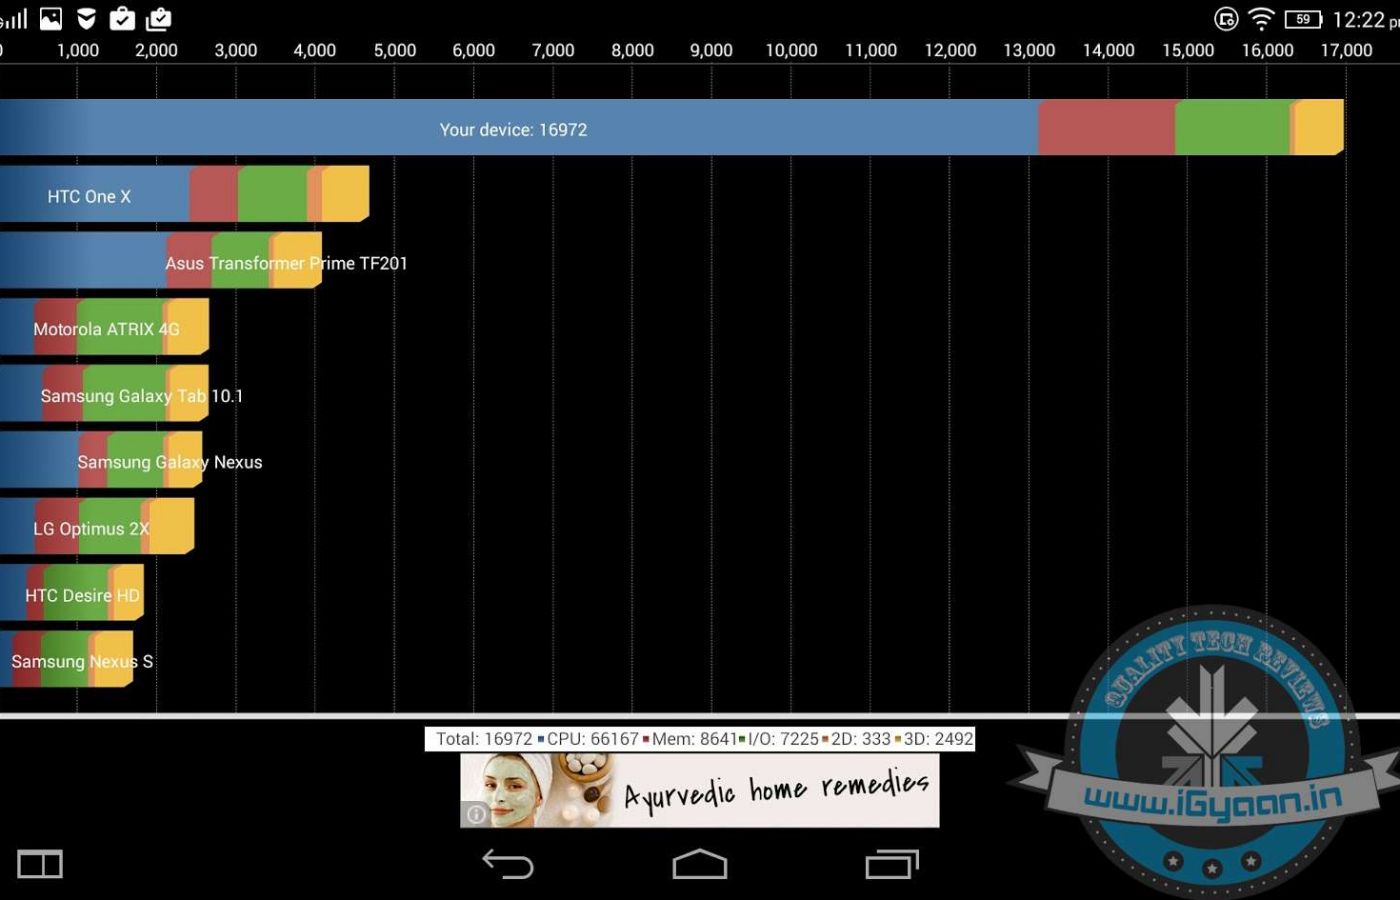
Task: Open the recent apps overview button
Action: (891, 863)
